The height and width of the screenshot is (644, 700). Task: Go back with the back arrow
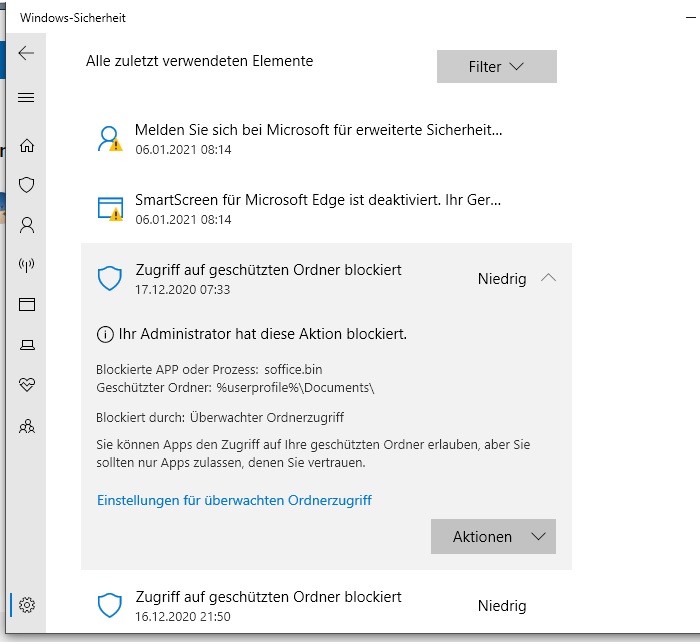click(26, 53)
